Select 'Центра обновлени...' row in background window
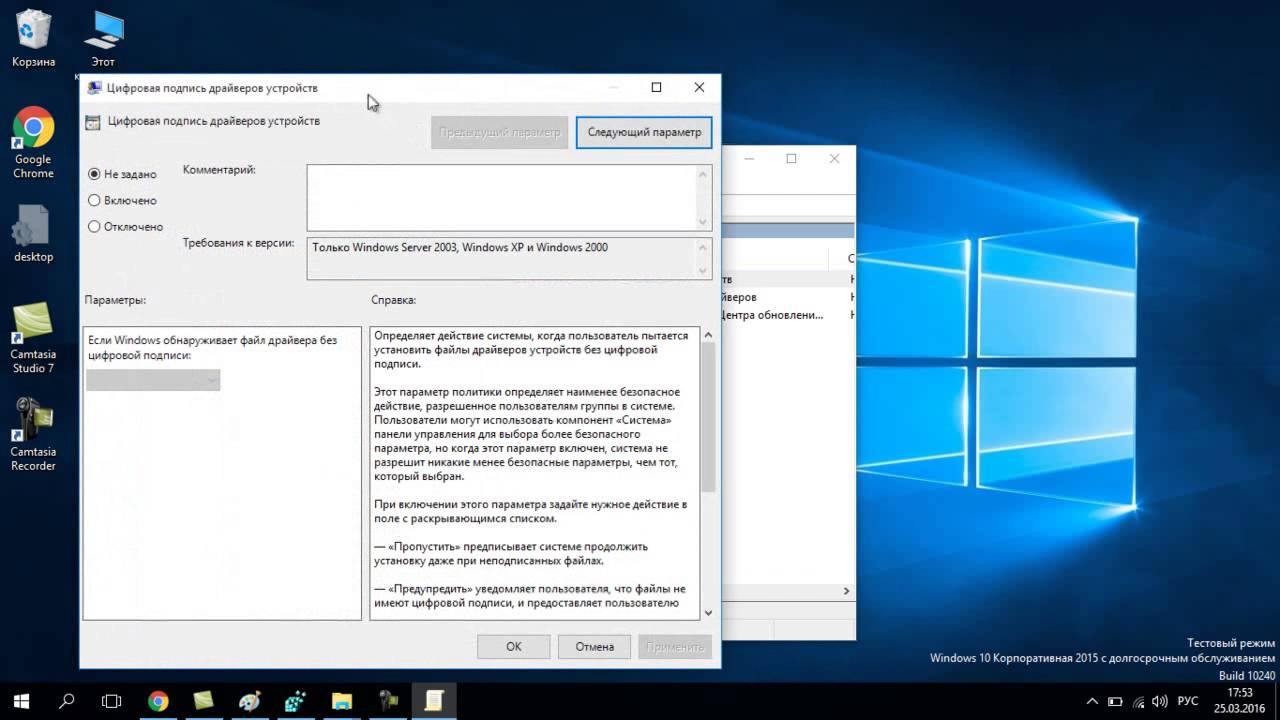1280x720 pixels. pos(771,315)
